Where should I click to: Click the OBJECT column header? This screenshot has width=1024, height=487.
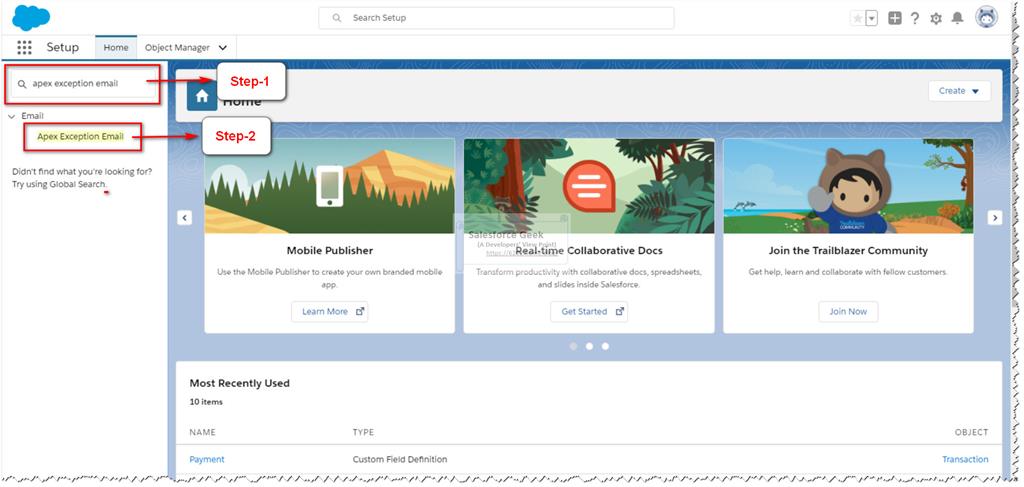(x=972, y=432)
